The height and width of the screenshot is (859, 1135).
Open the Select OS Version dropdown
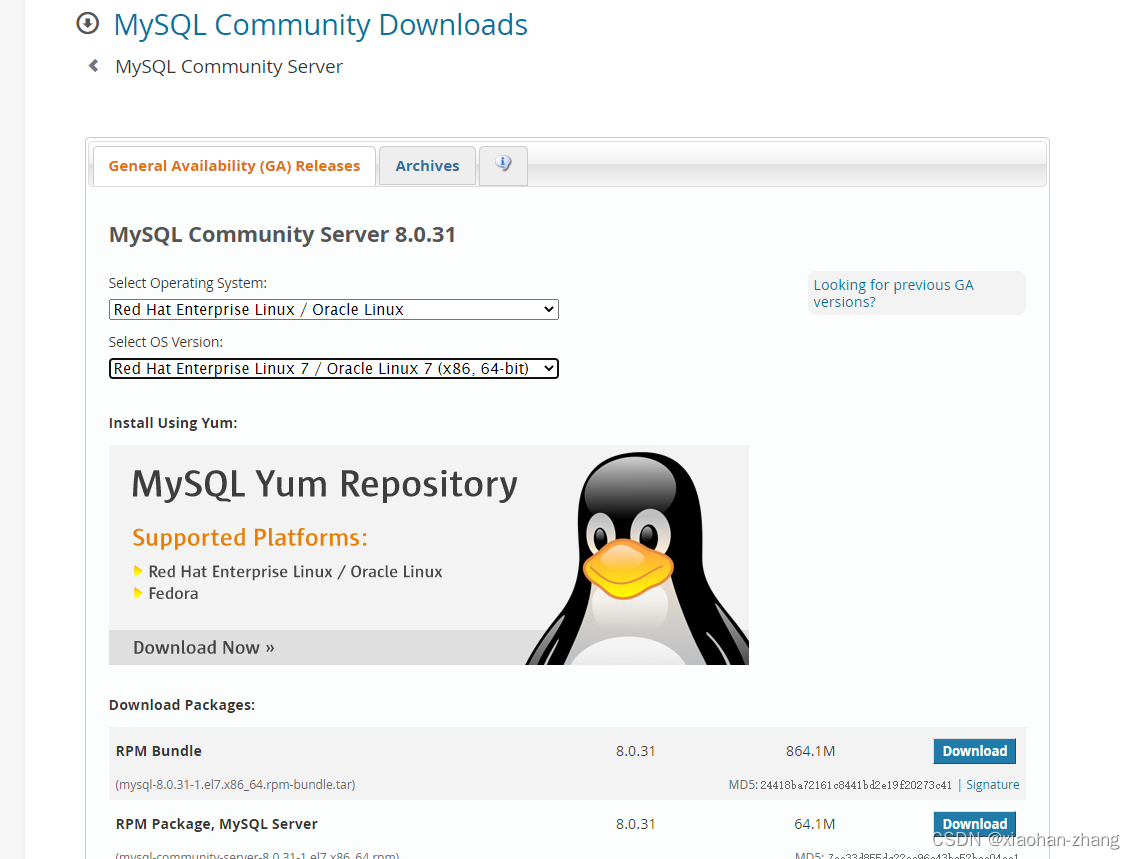pyautogui.click(x=334, y=368)
